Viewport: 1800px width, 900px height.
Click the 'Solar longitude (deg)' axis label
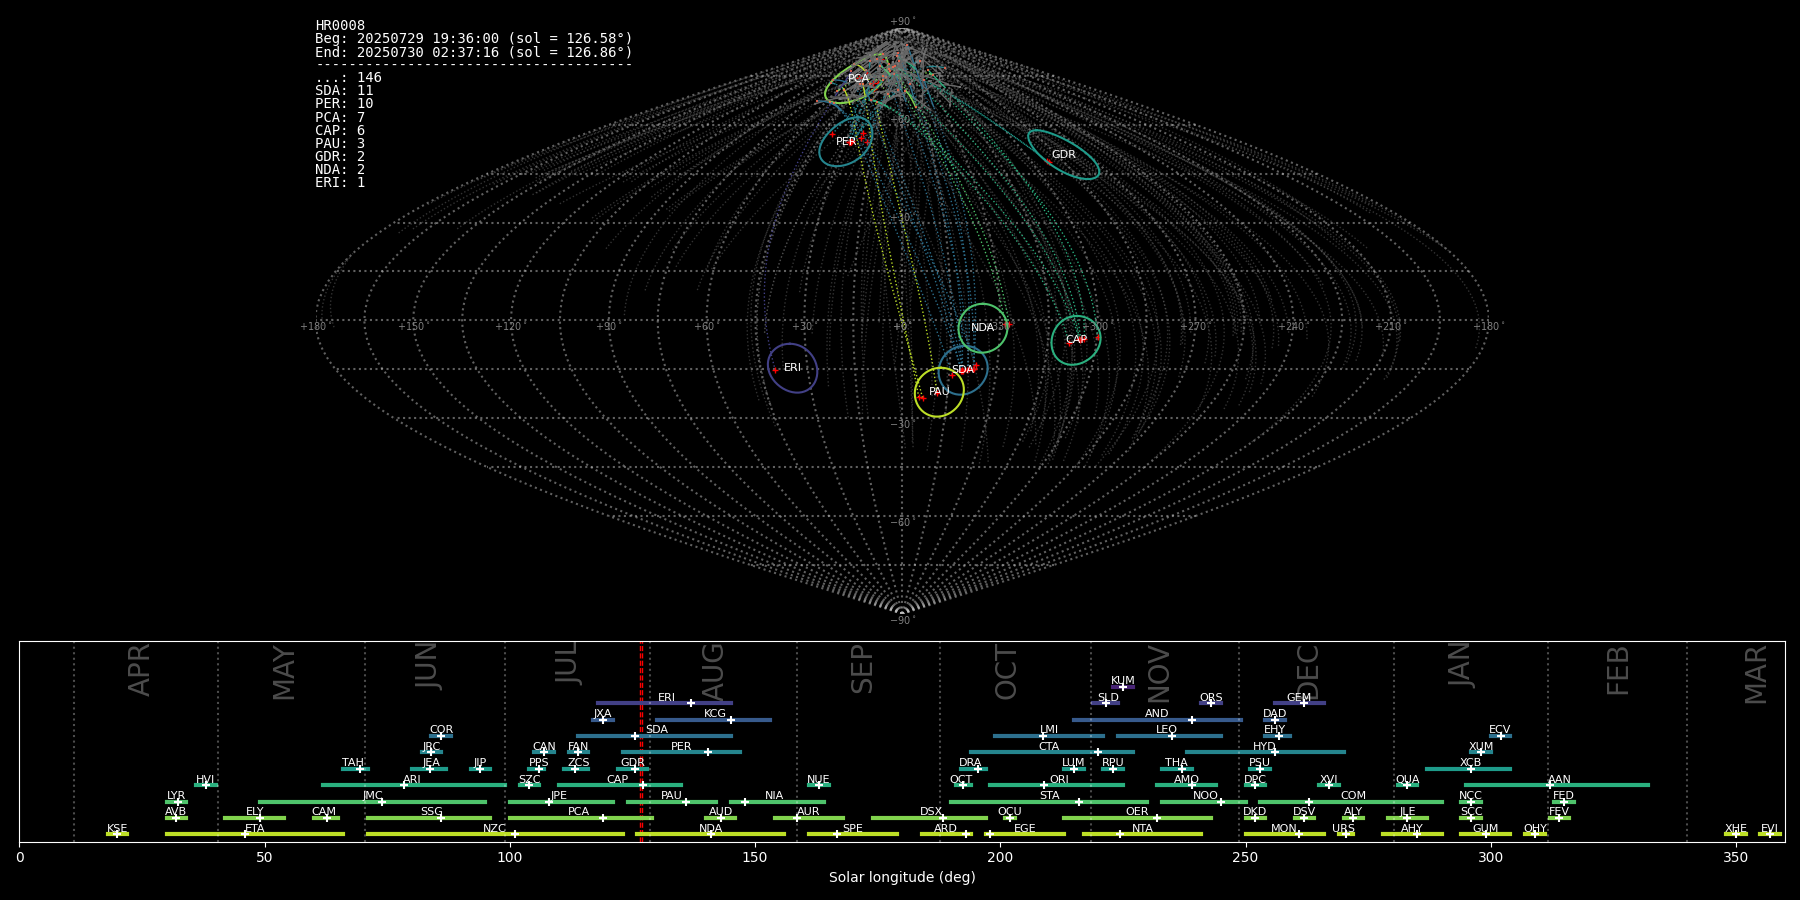pos(902,878)
